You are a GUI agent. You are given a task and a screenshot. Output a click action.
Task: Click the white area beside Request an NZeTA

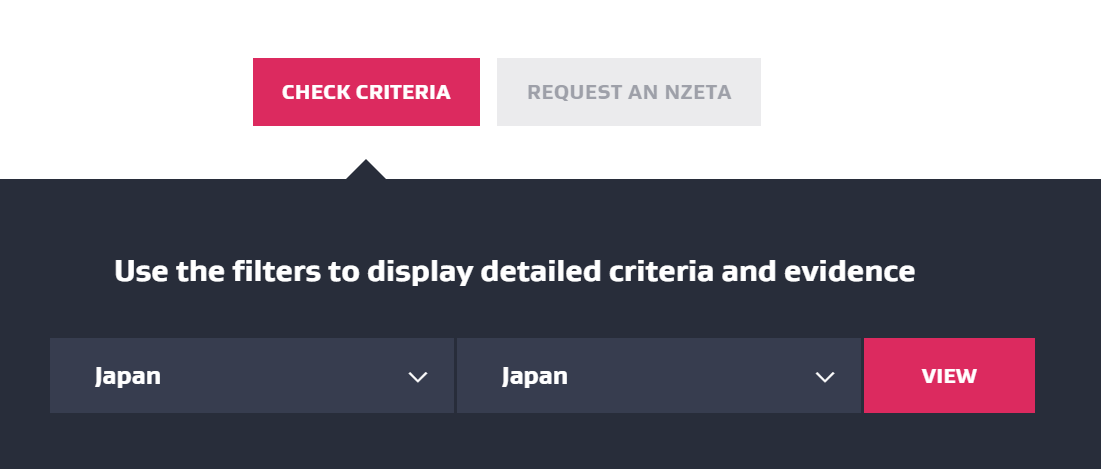point(900,92)
